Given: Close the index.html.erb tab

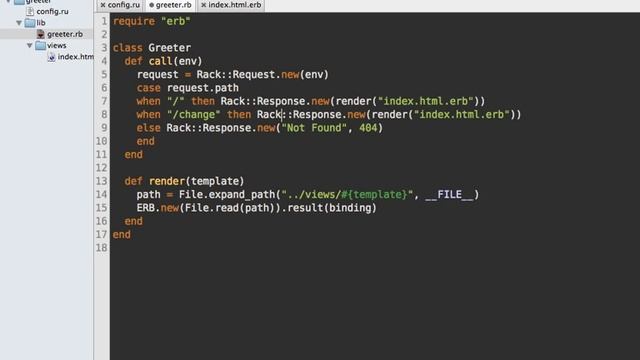Looking at the screenshot, I should [203, 5].
